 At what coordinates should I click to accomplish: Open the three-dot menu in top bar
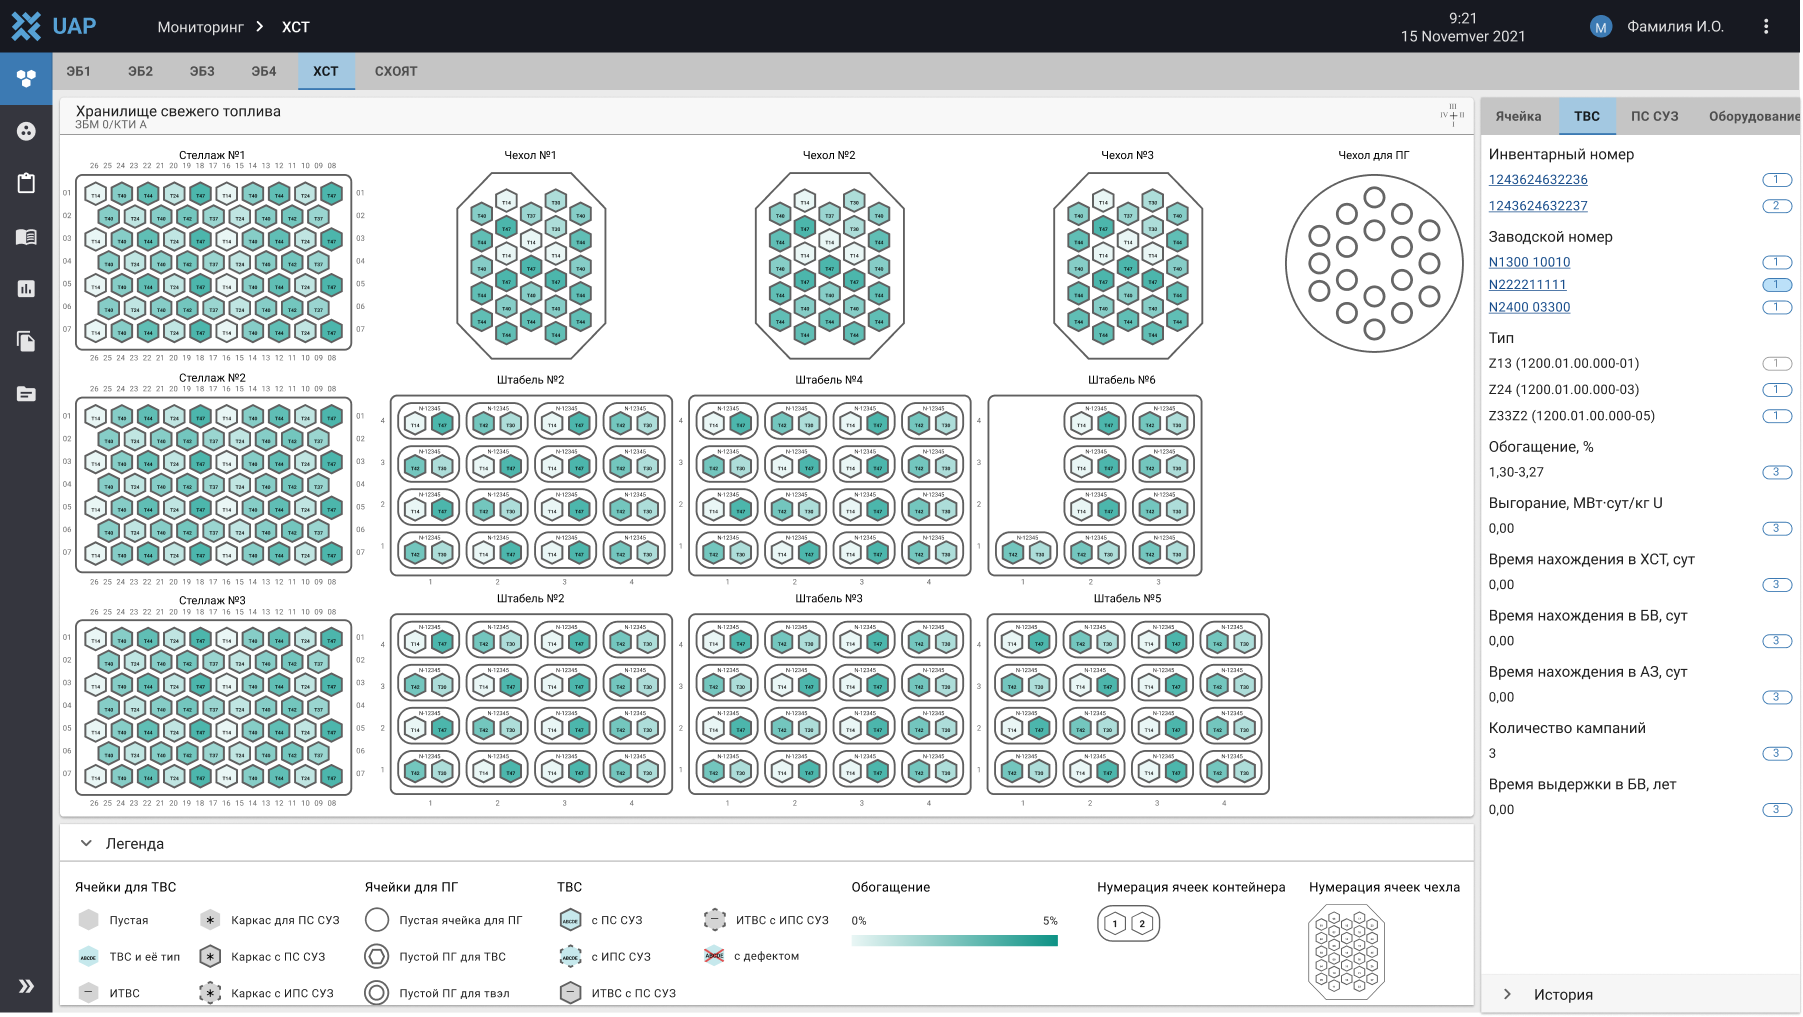pos(1766,27)
